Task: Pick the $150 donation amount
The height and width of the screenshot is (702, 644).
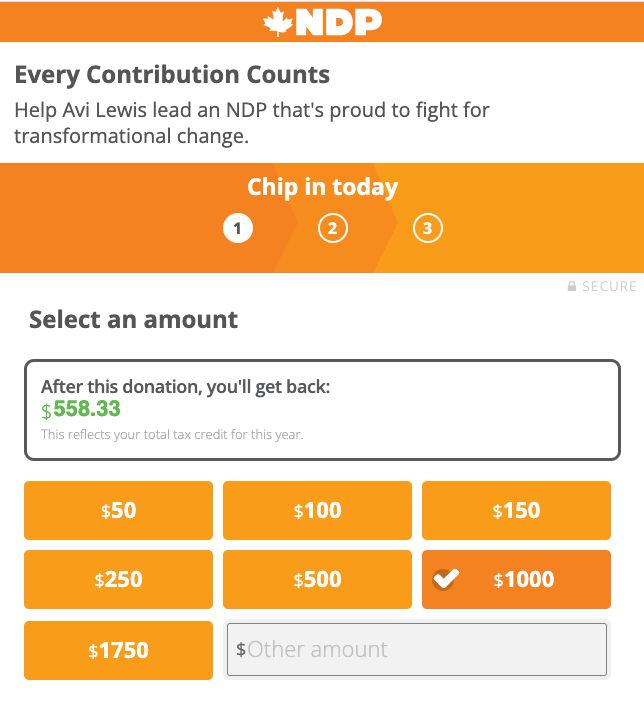Action: (516, 510)
